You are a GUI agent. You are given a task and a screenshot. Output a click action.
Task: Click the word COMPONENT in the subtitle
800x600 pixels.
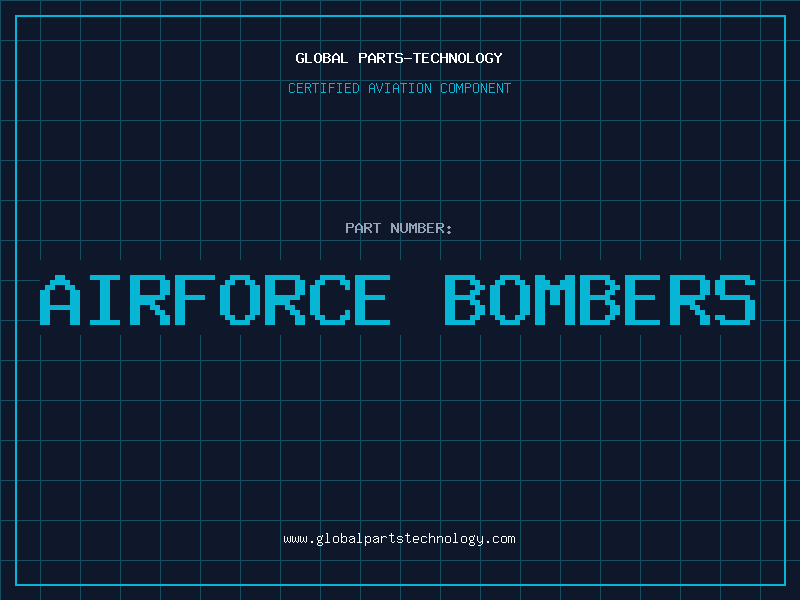click(475, 88)
